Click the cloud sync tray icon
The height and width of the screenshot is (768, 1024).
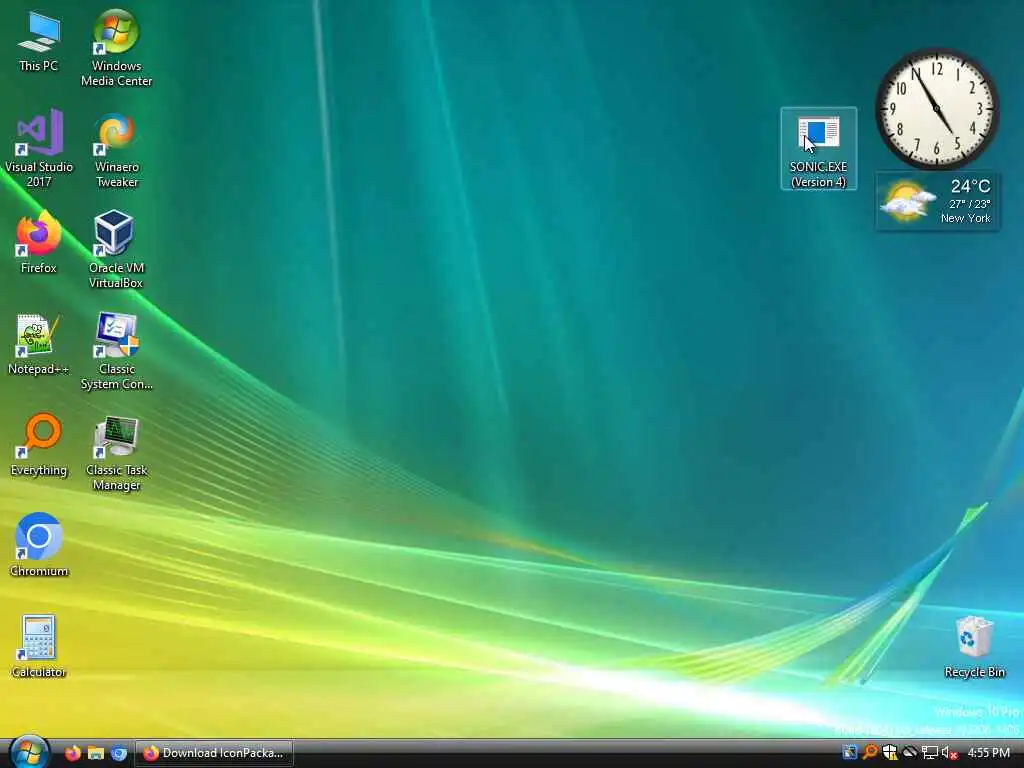tap(910, 752)
